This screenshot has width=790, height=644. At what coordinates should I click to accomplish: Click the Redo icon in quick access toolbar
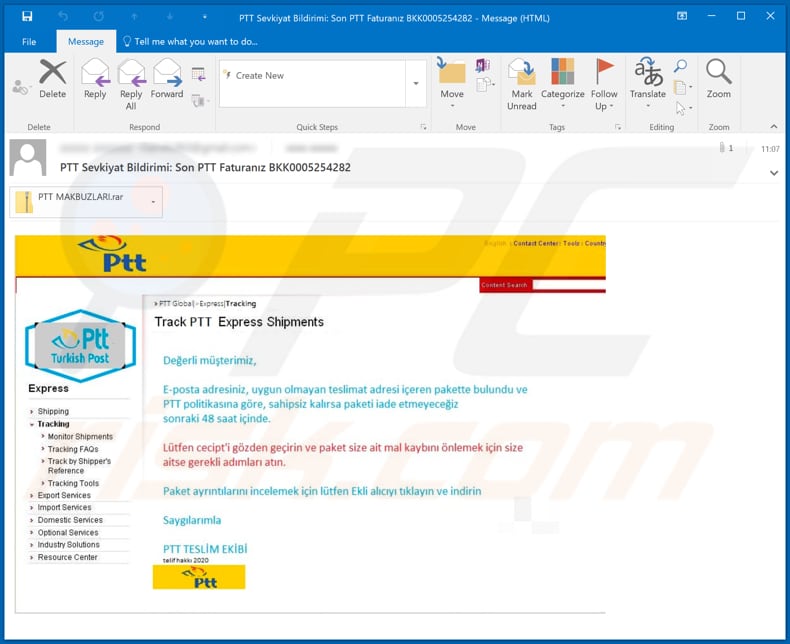pos(99,17)
